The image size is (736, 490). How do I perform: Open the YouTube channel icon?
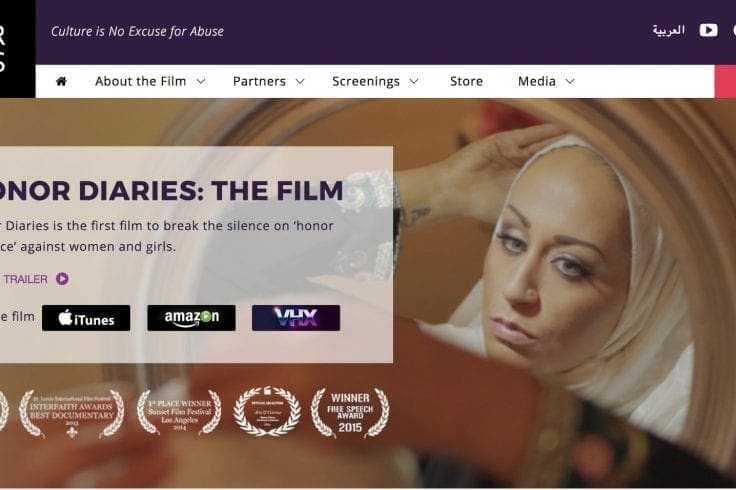pyautogui.click(x=708, y=31)
